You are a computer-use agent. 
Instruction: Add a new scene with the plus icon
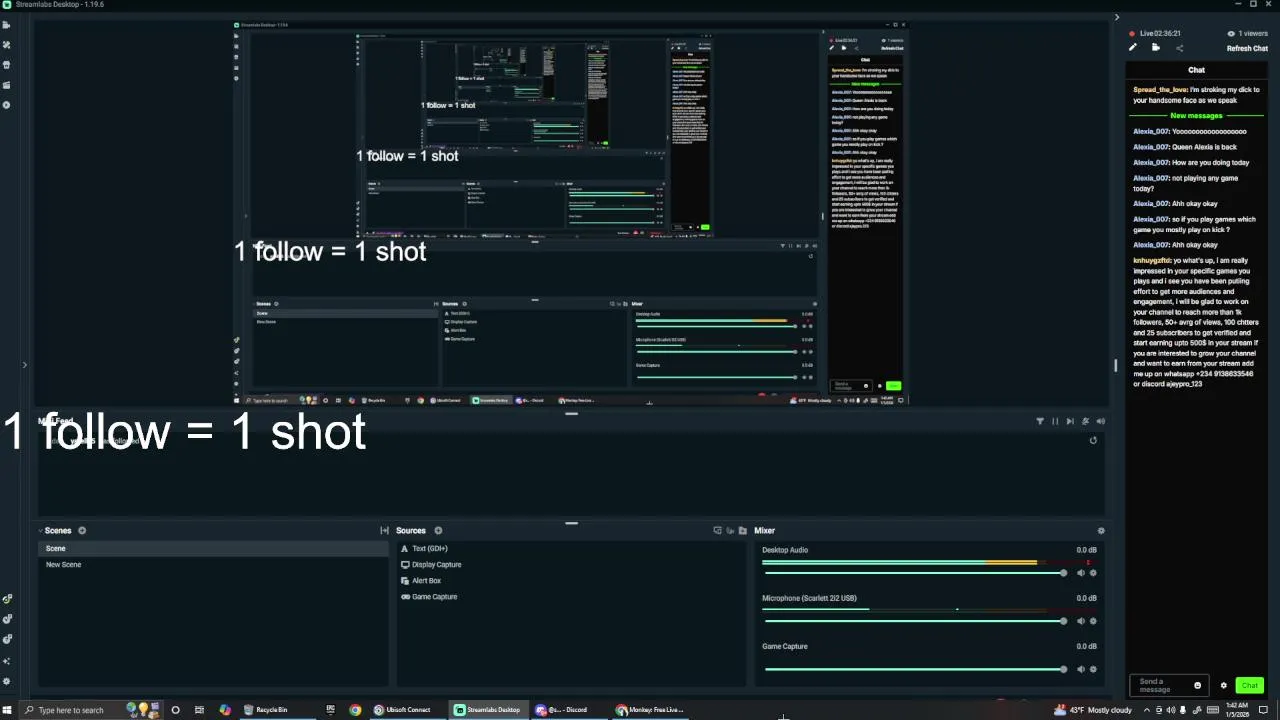[x=82, y=531]
